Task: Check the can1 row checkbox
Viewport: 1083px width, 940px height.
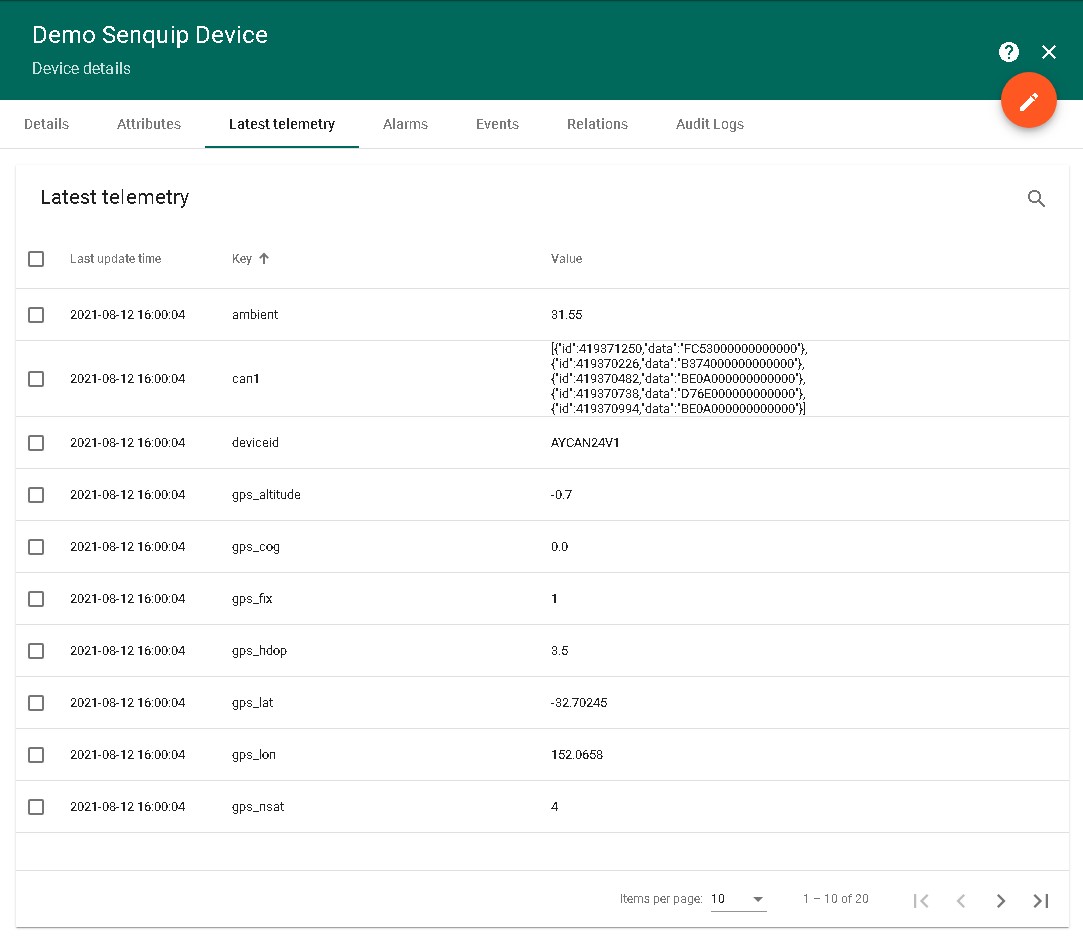Action: tap(36, 379)
